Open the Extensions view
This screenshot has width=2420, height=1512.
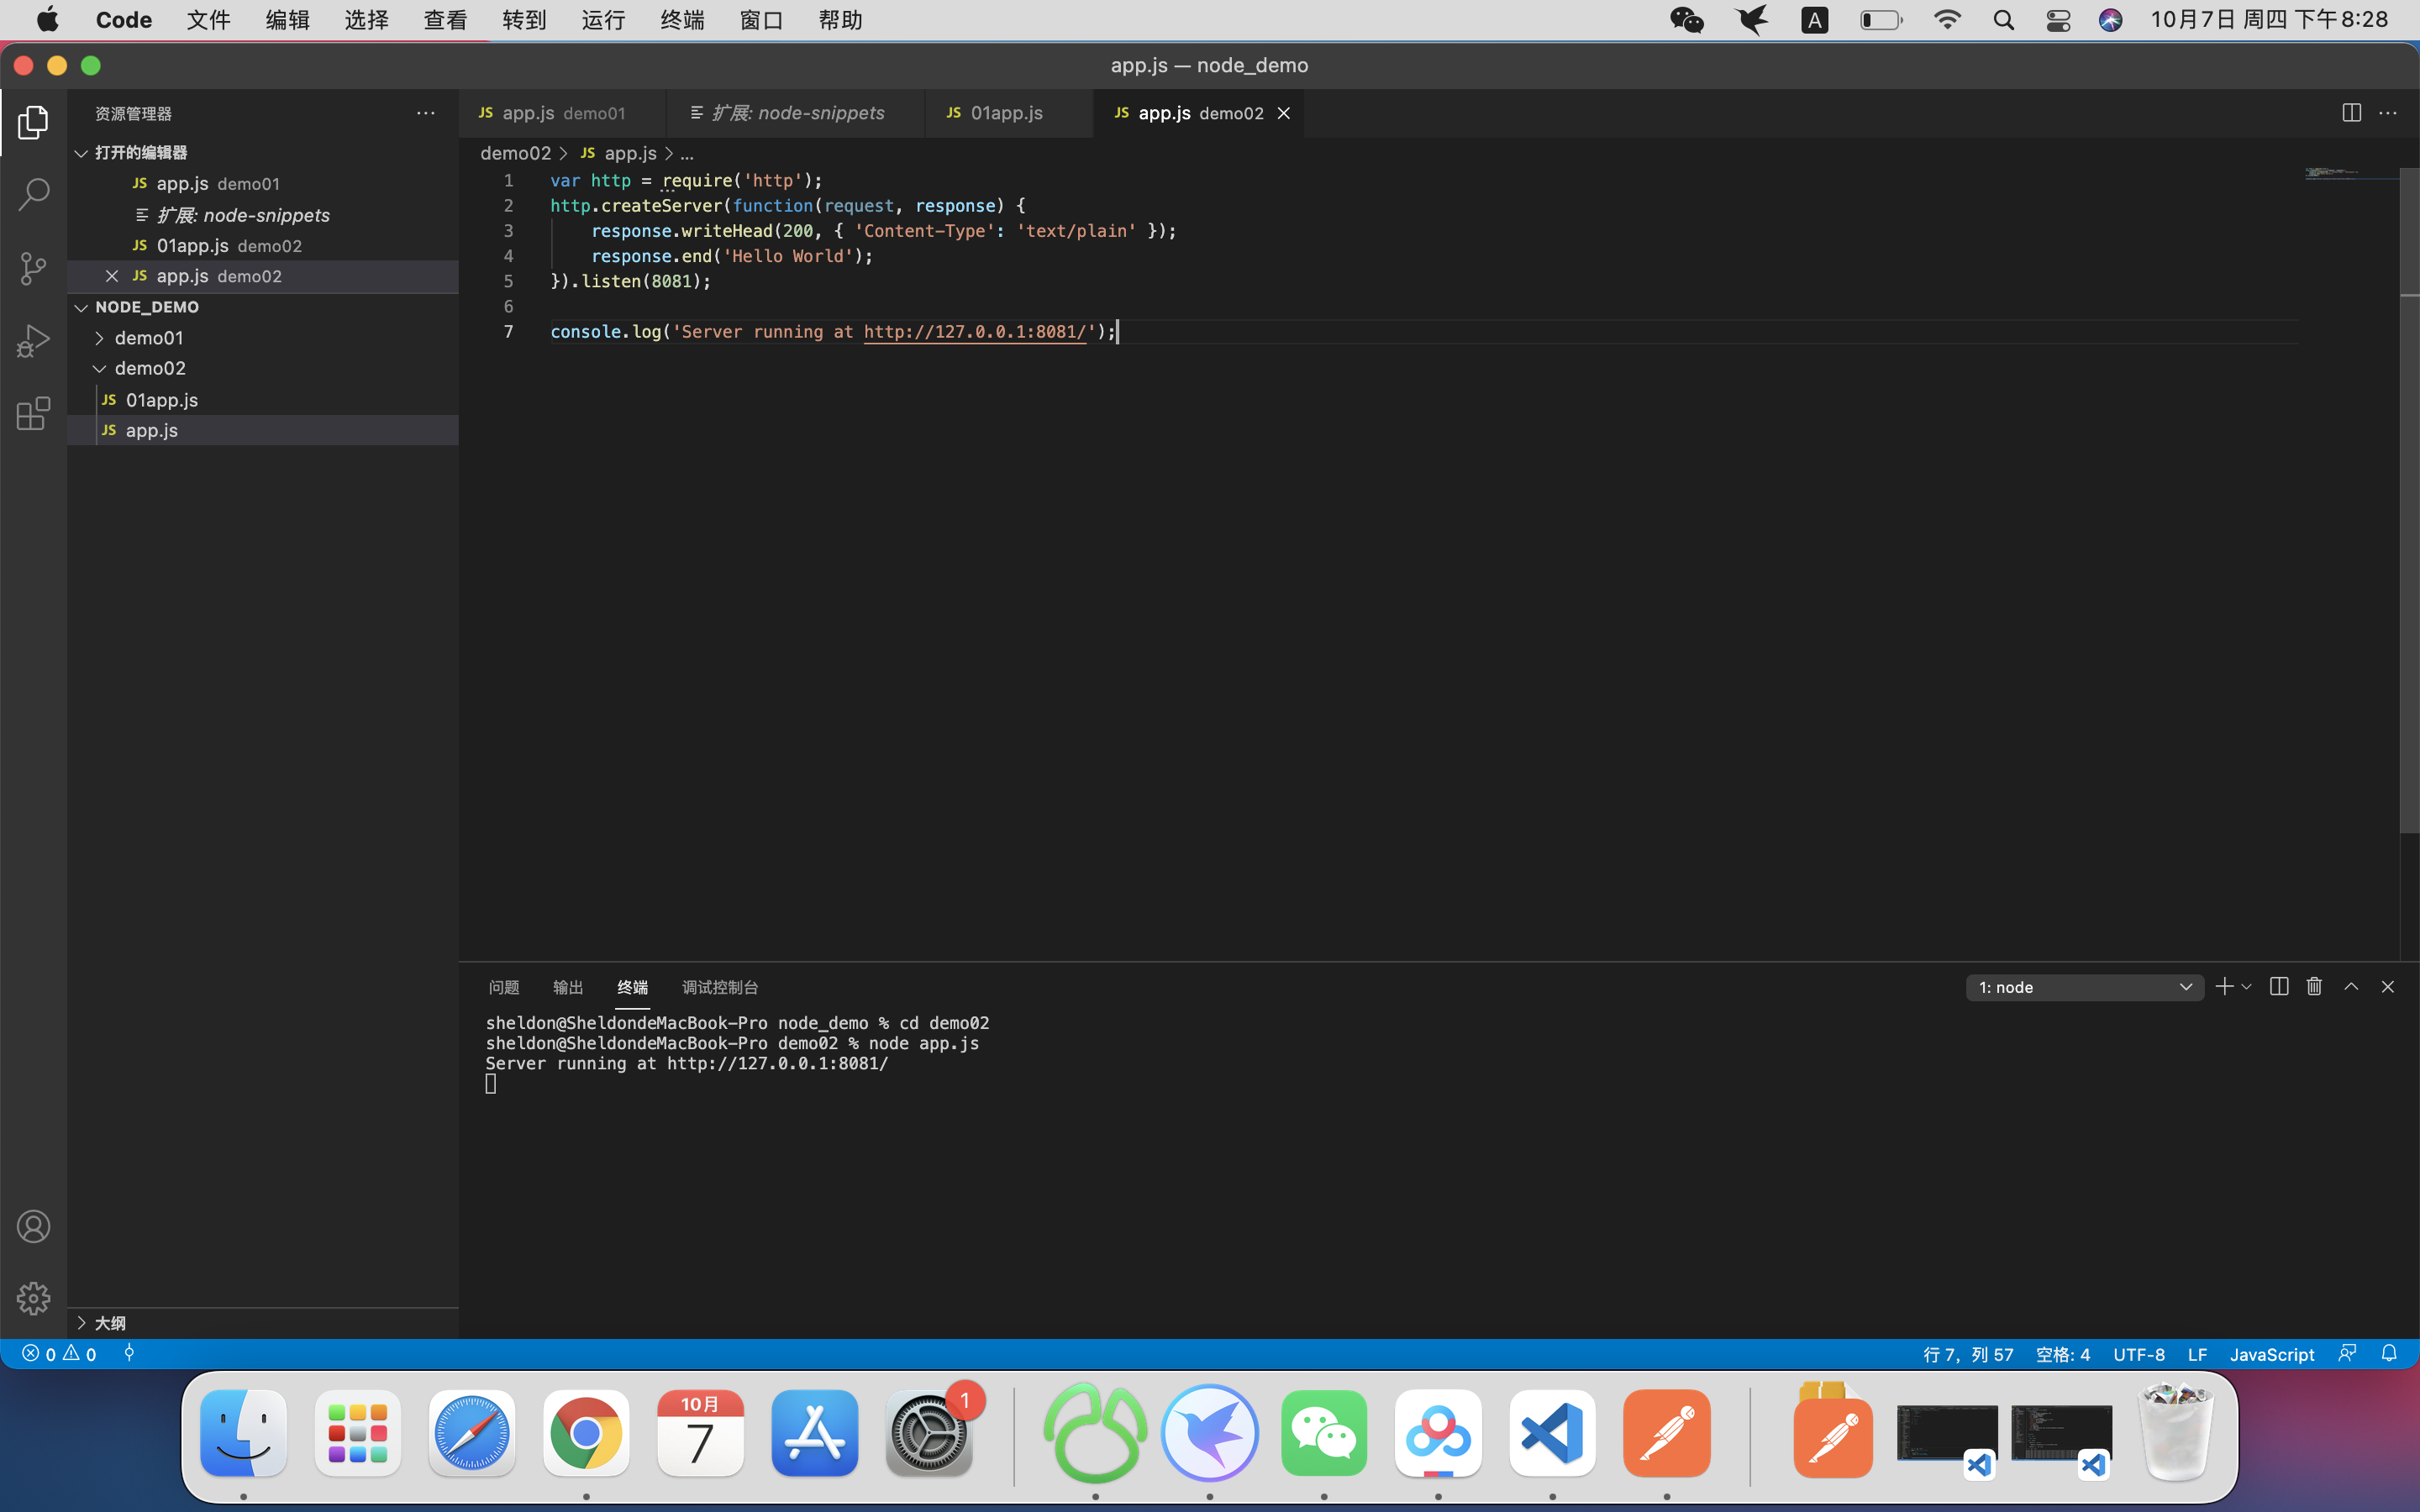(33, 413)
